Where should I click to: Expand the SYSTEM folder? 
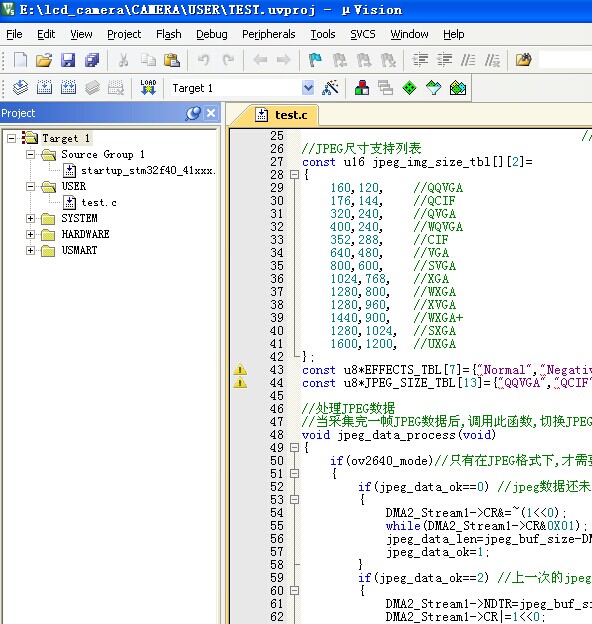click(x=30, y=218)
